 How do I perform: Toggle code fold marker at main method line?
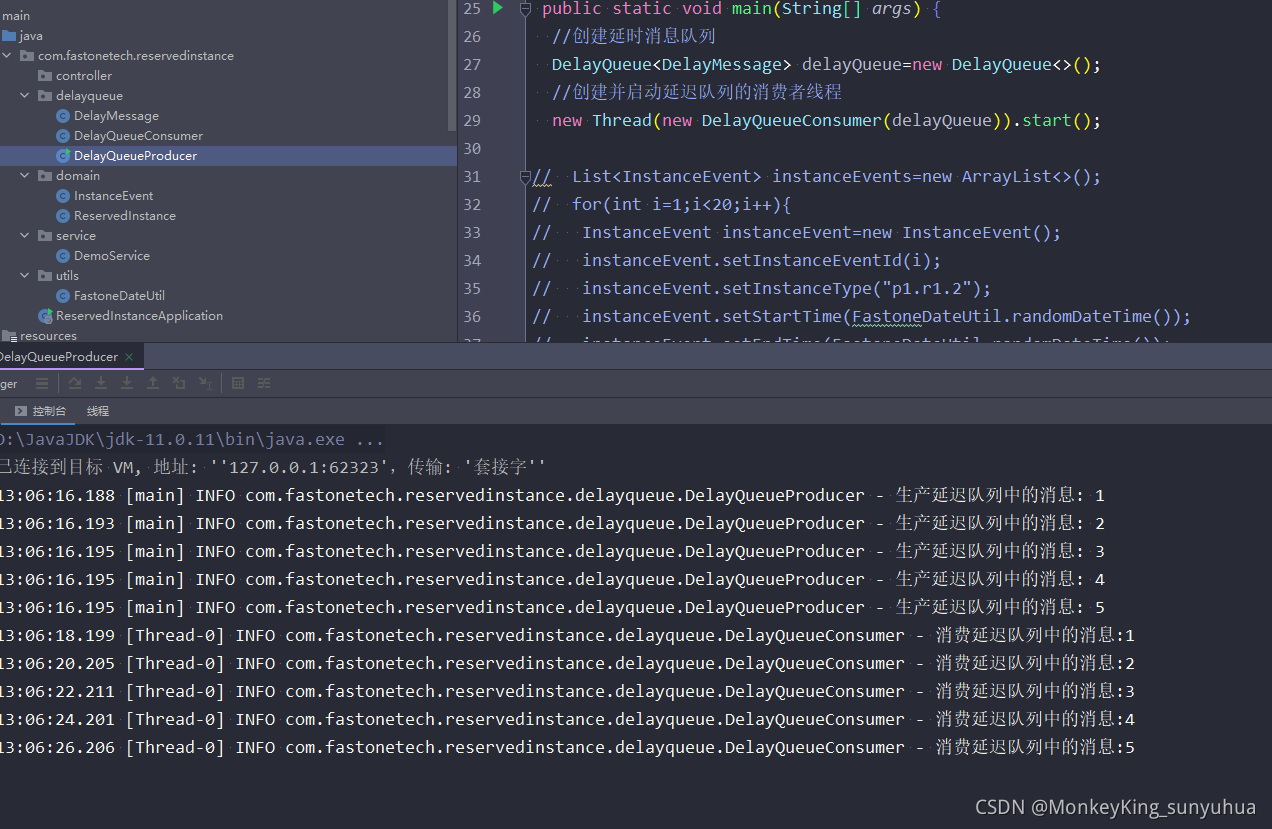point(526,9)
